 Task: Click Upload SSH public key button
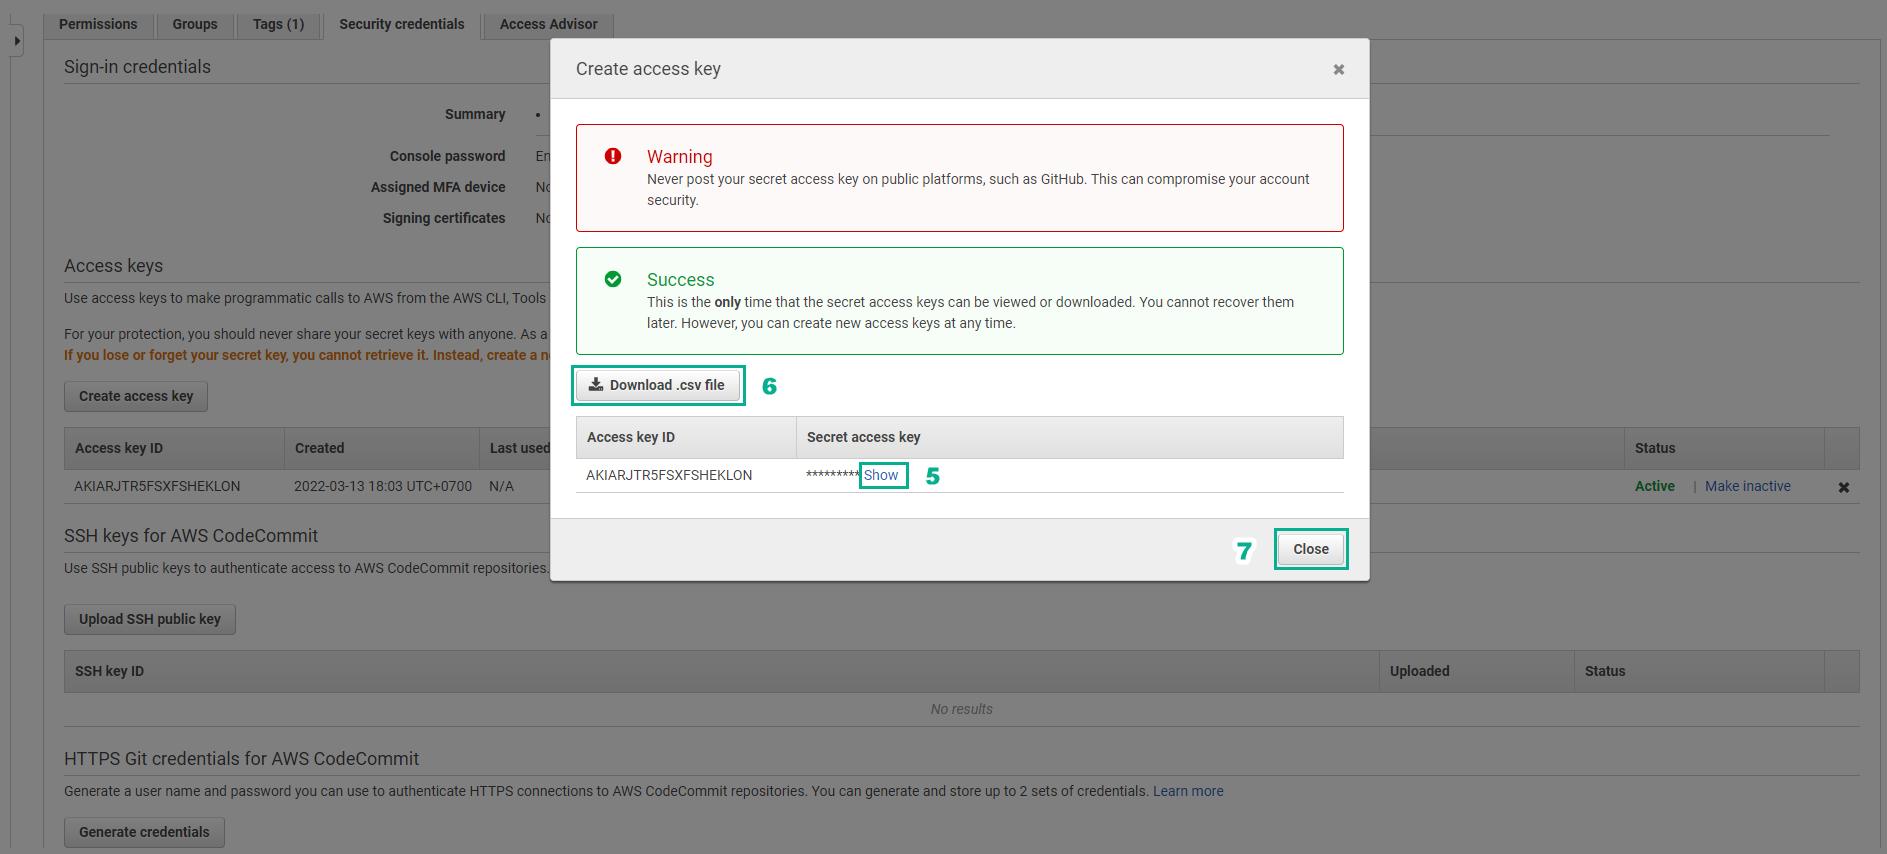pyautogui.click(x=150, y=619)
